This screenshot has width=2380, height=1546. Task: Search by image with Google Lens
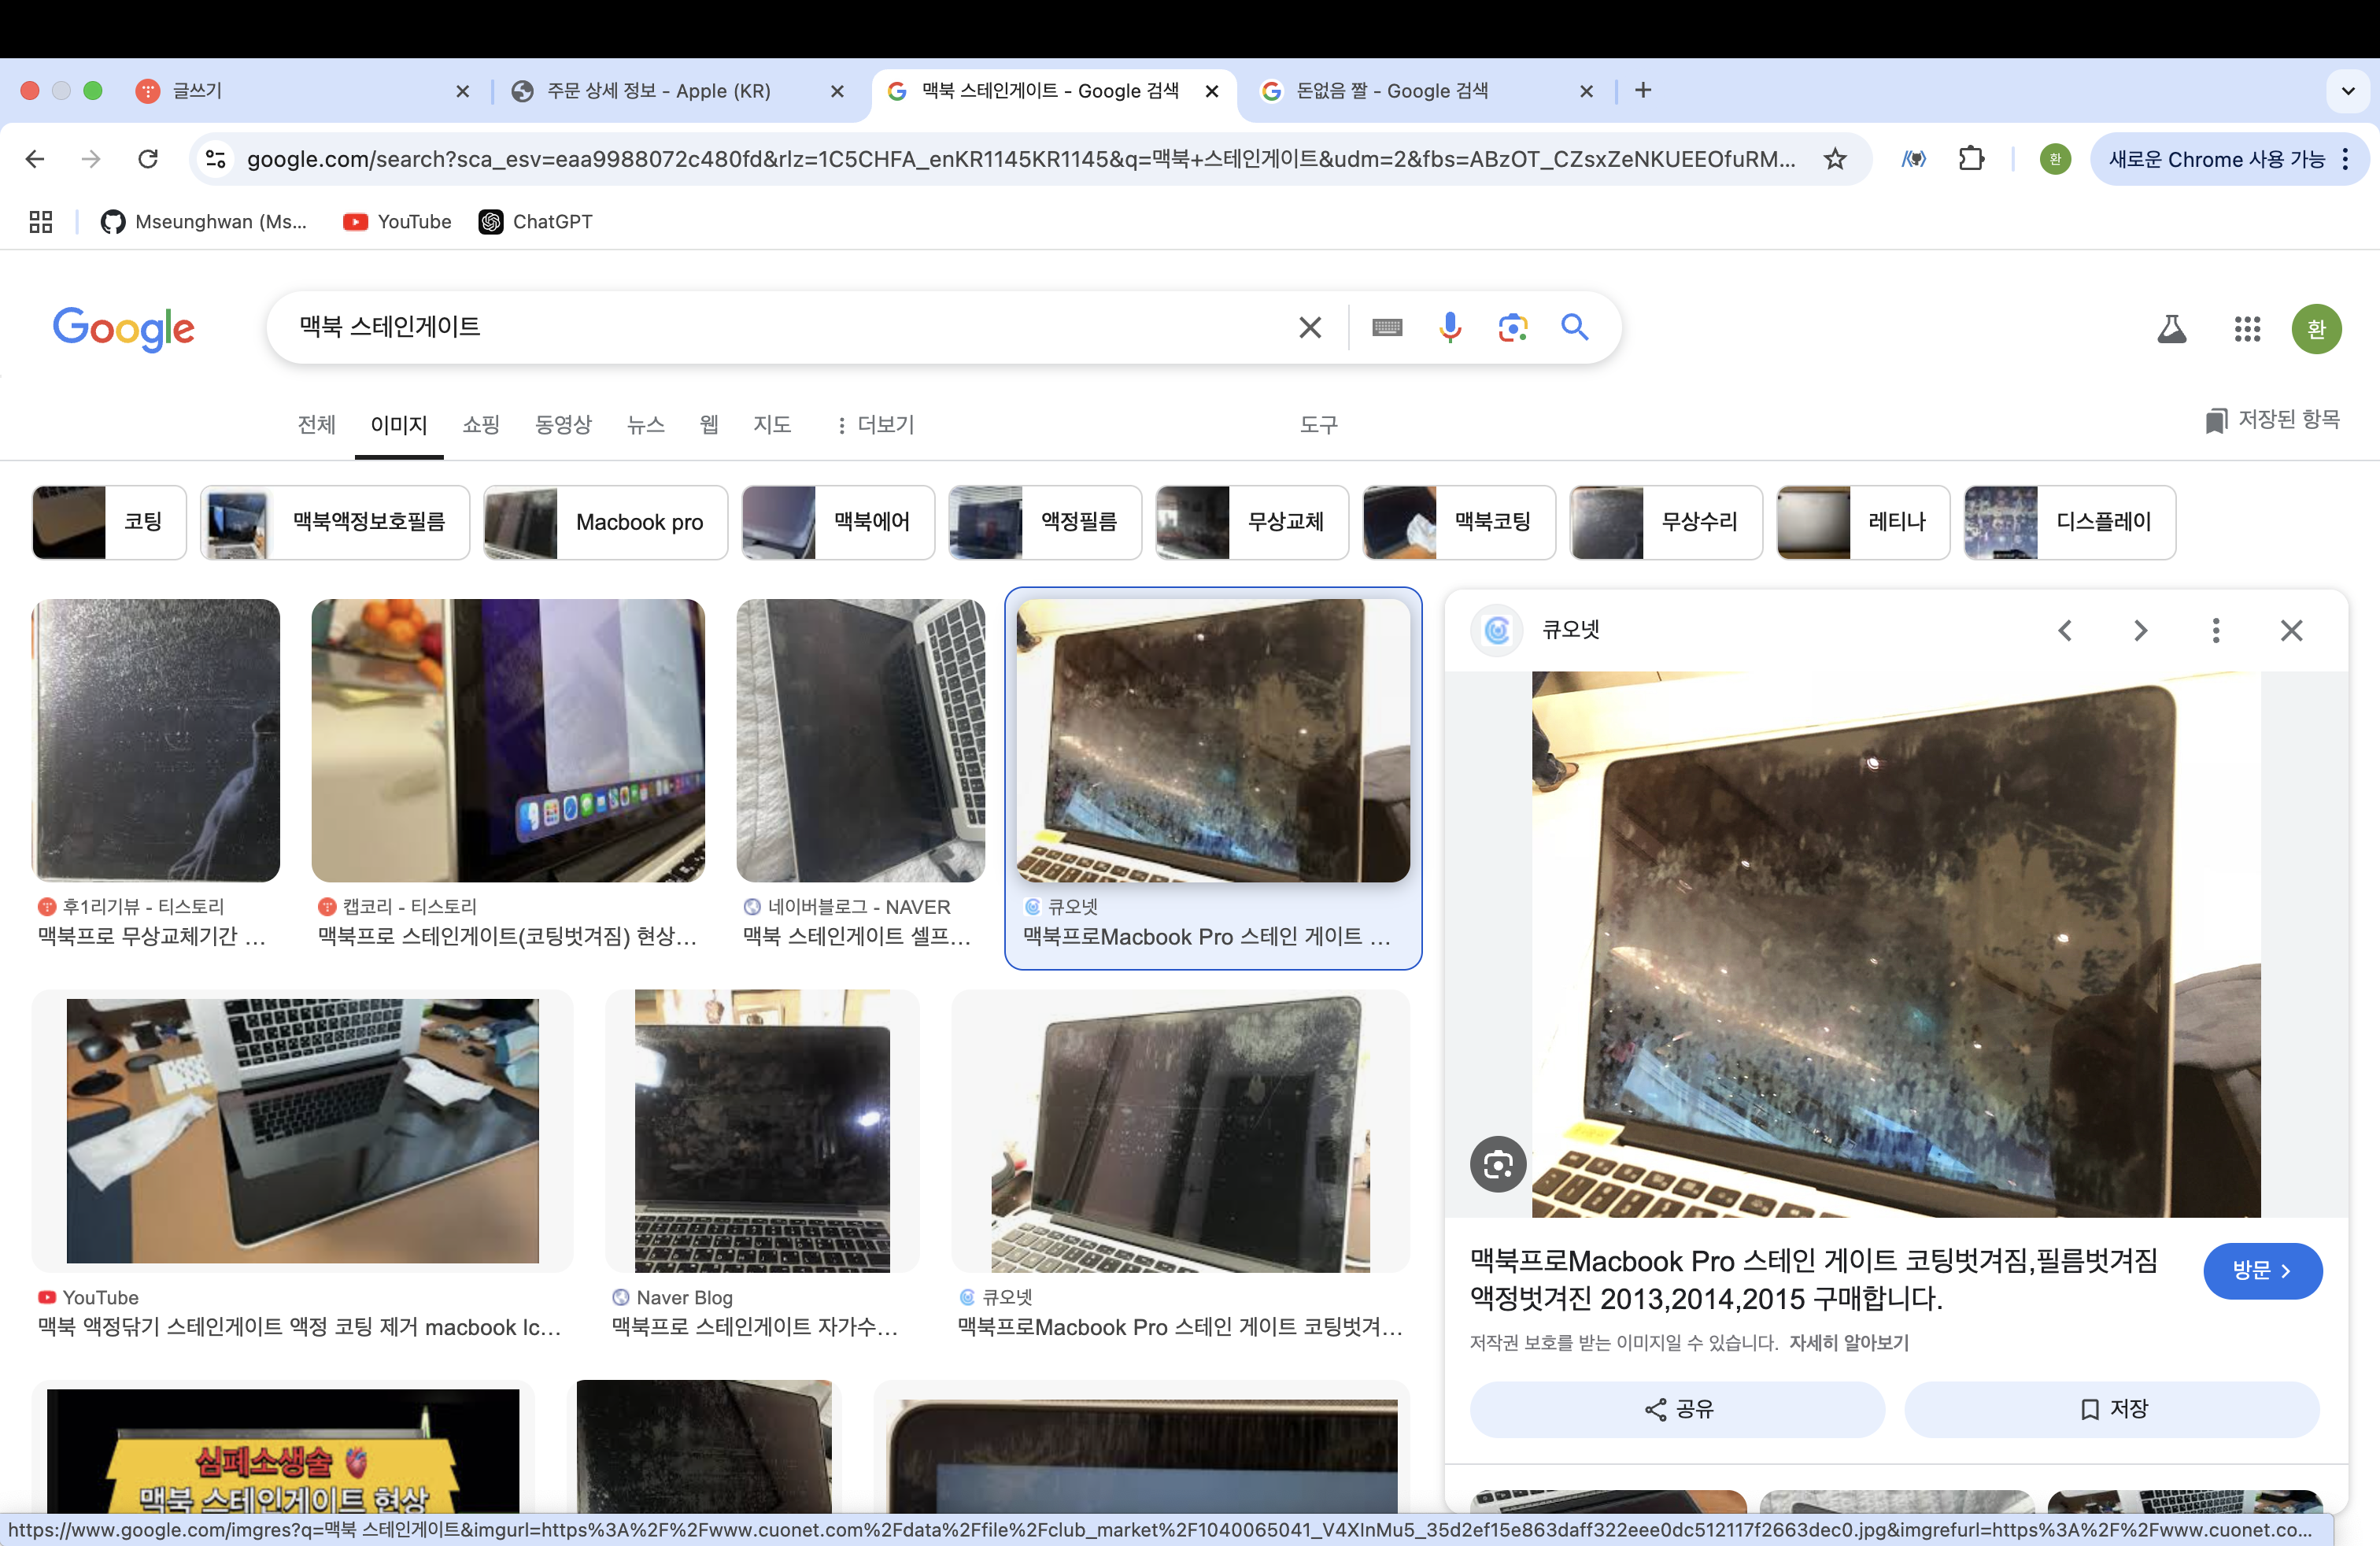(x=1513, y=327)
